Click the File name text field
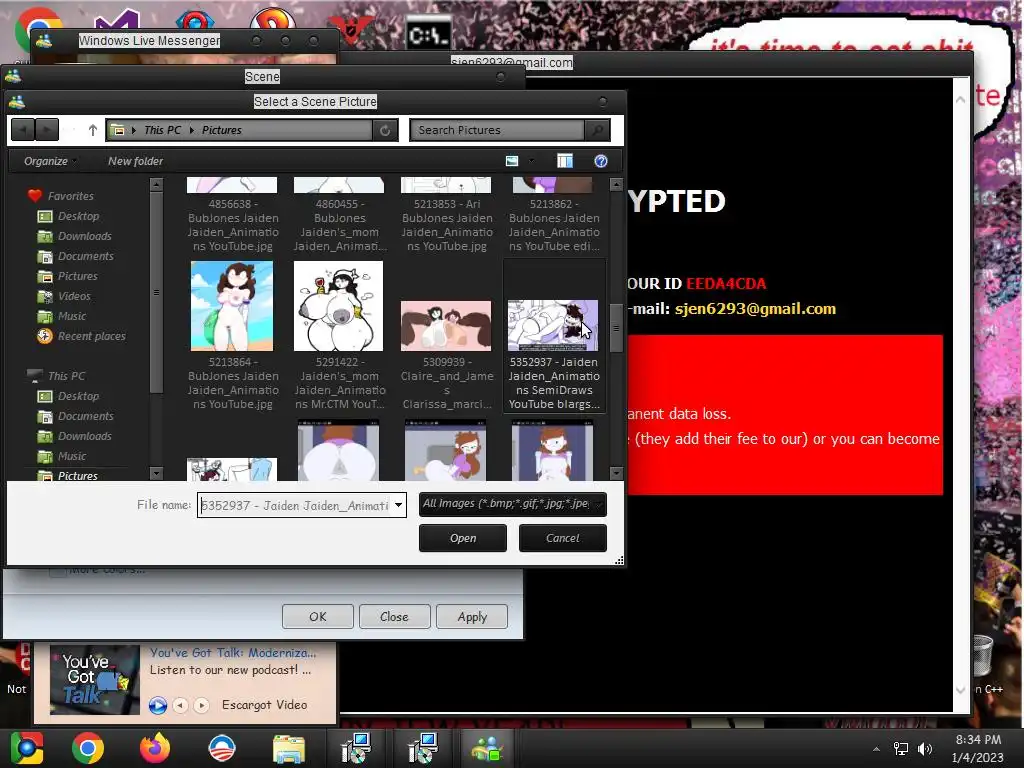The image size is (1024, 768). click(x=295, y=505)
